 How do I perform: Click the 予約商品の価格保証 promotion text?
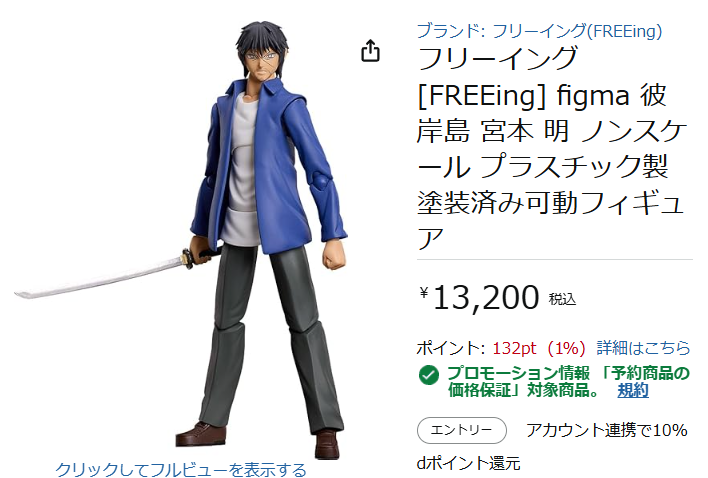pyautogui.click(x=568, y=381)
